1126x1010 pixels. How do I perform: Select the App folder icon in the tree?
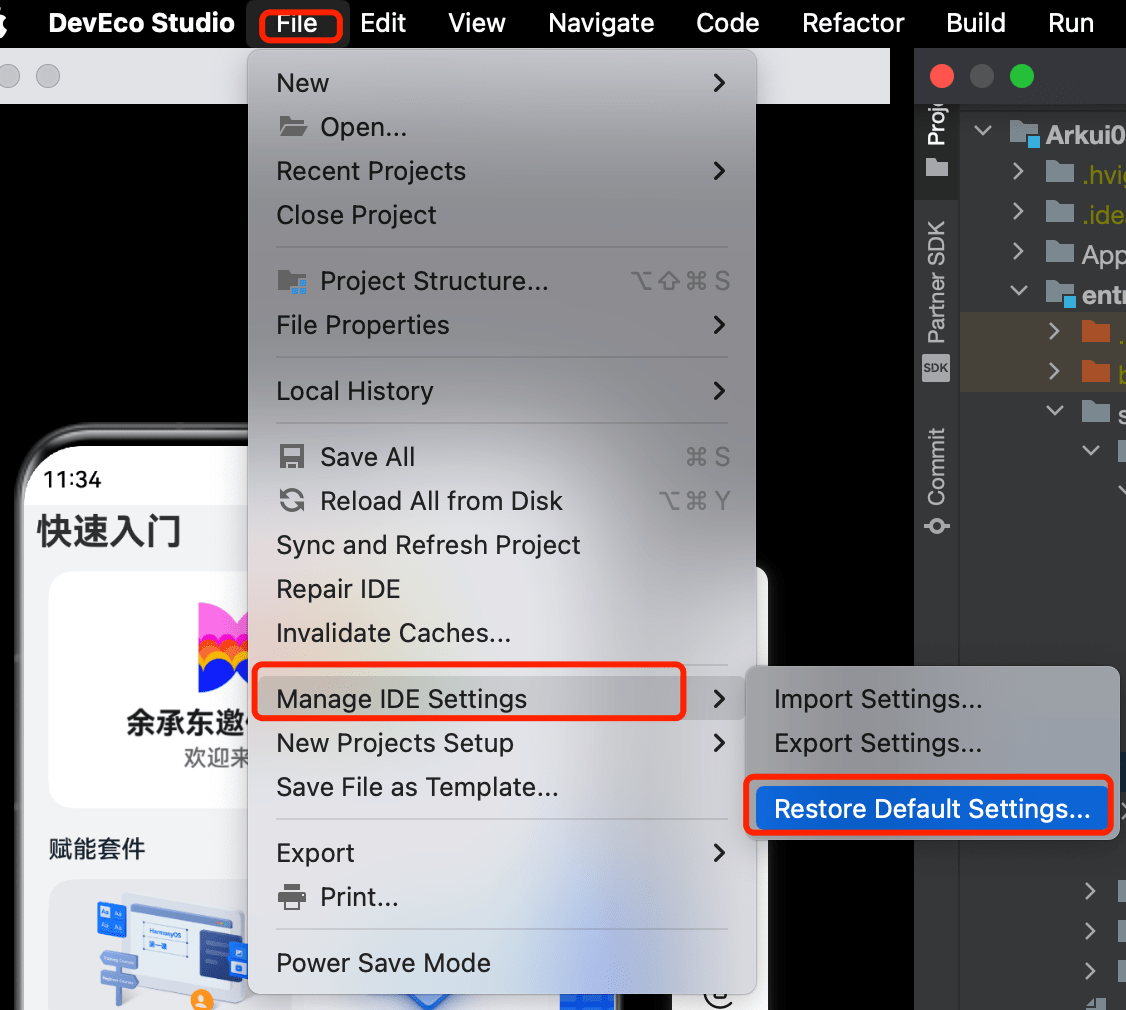click(x=1060, y=252)
